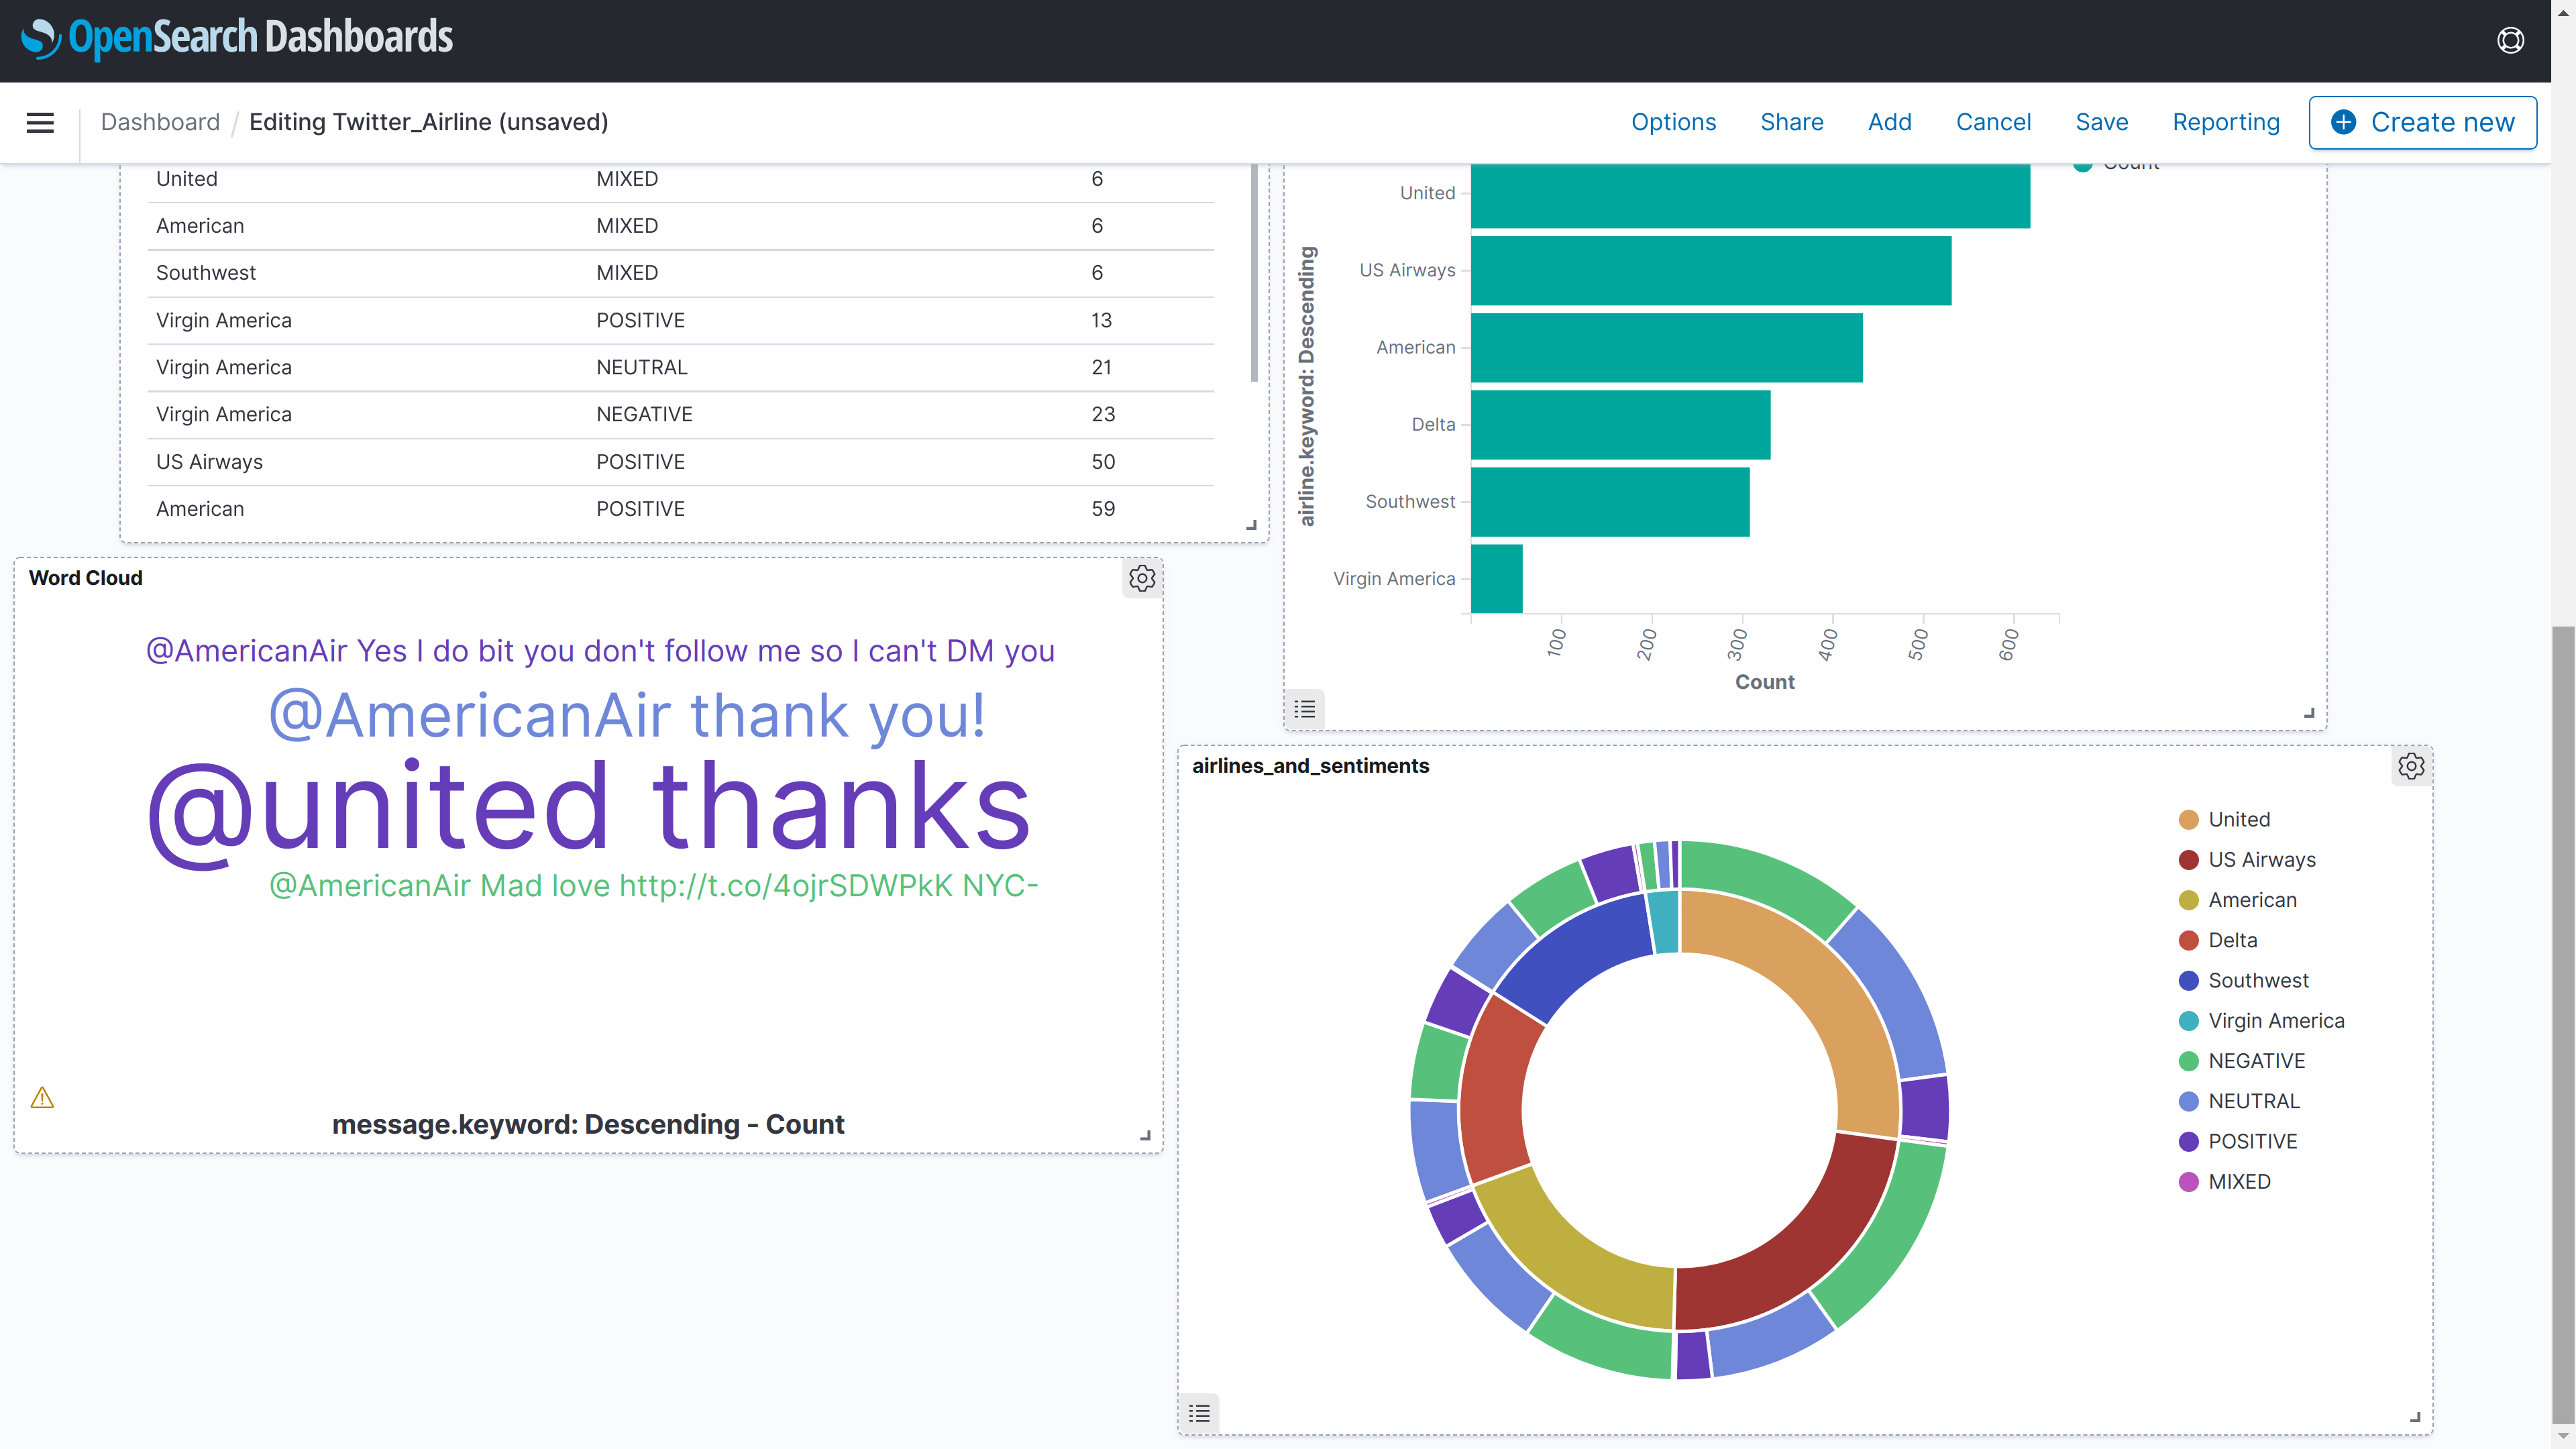This screenshot has height=1449, width=2576.
Task: Click the Word Cloud warning triangle icon
Action: [42, 1098]
